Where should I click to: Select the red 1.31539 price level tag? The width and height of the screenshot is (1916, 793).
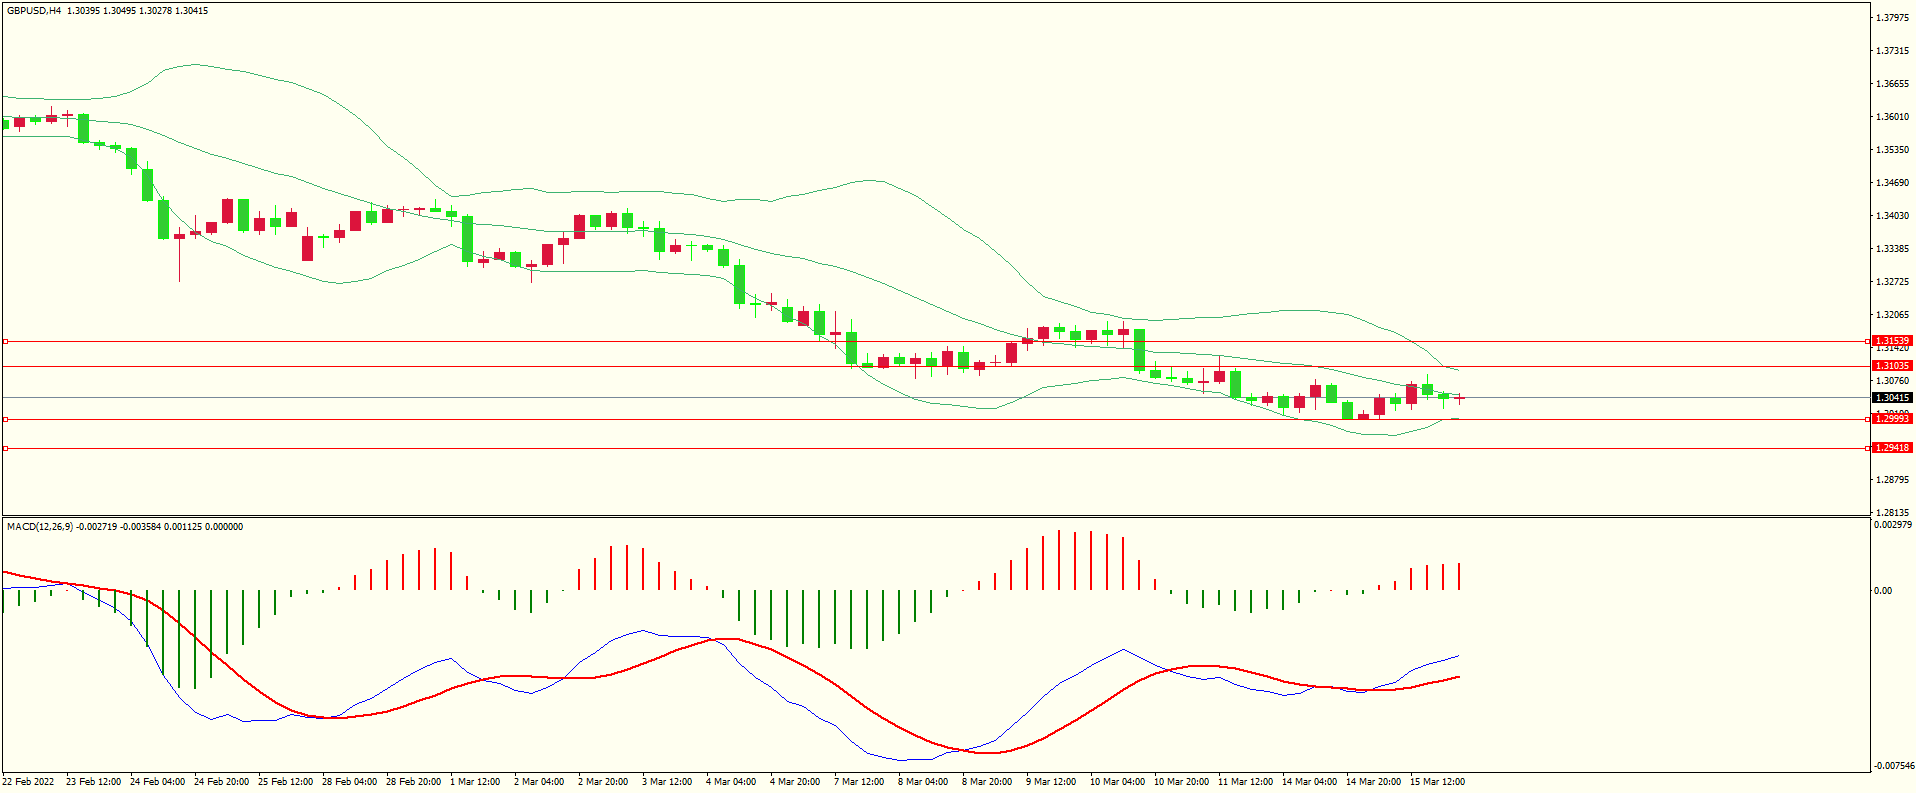[1892, 341]
